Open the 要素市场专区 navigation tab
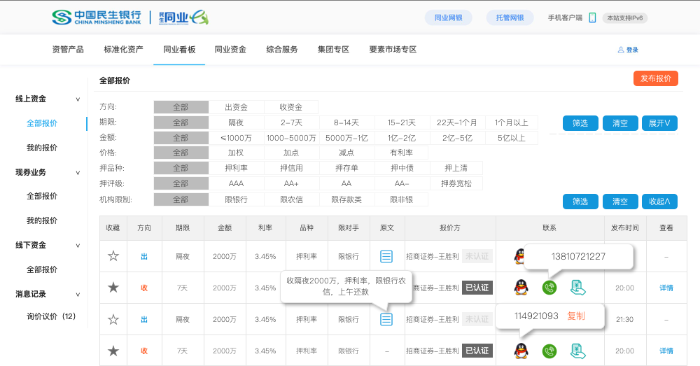Viewport: 700px width, 366px height. (x=393, y=50)
